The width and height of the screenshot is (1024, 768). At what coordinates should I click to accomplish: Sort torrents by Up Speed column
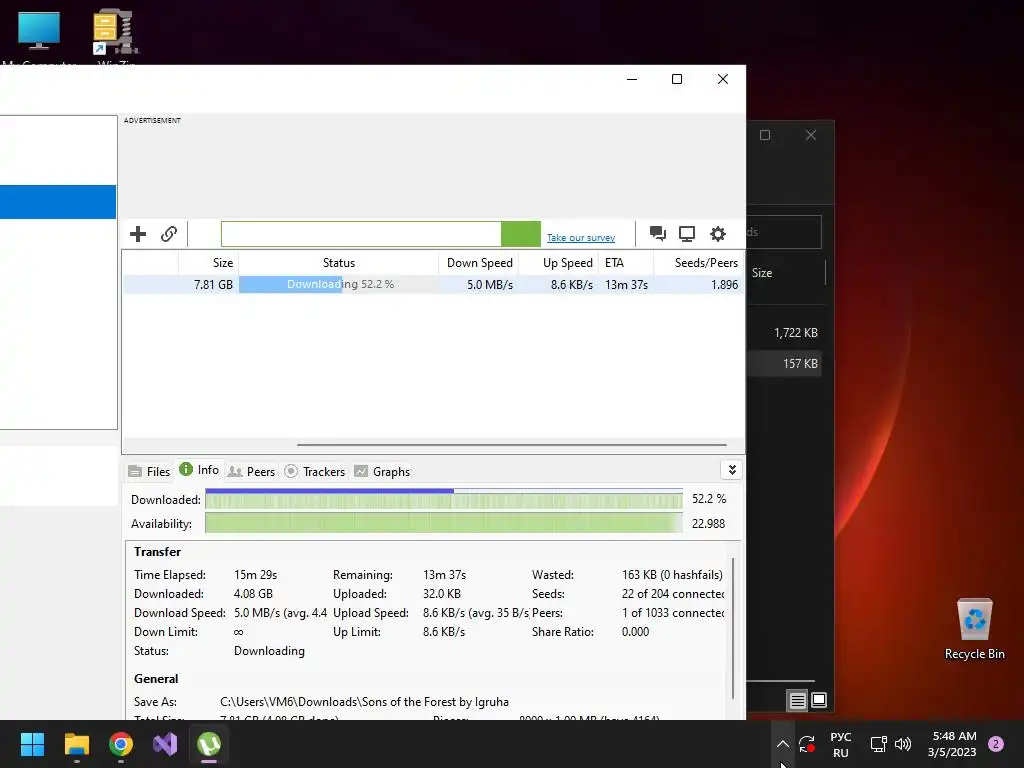(559, 263)
